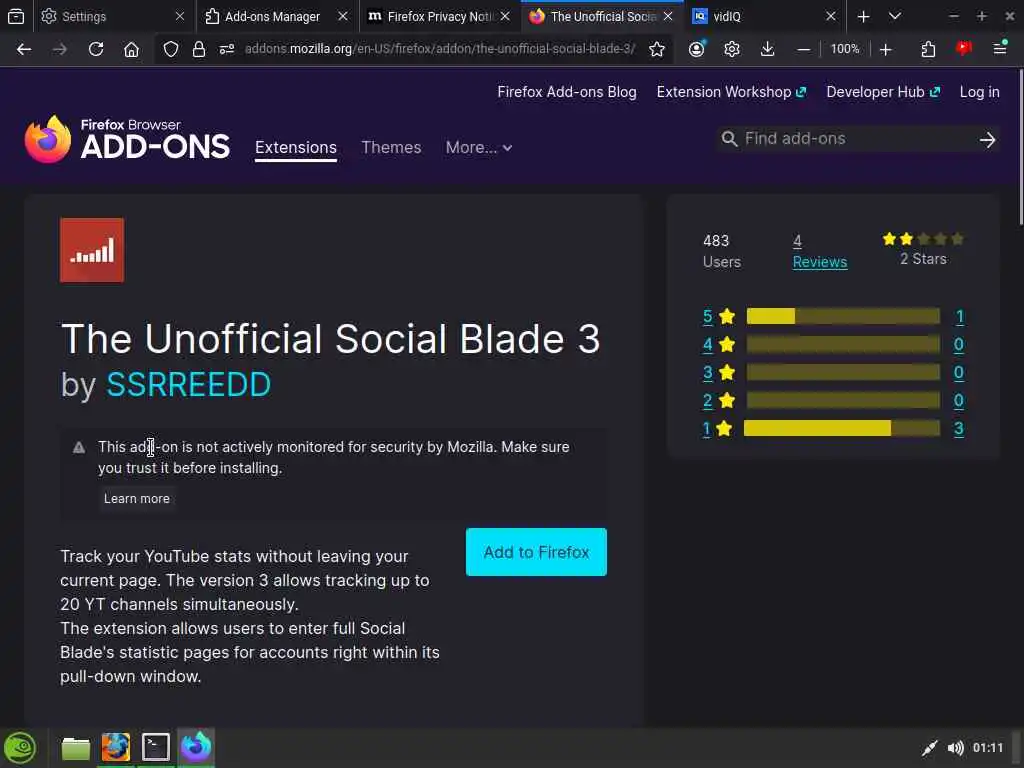The width and height of the screenshot is (1024, 768).
Task: Go to Firefox Browser Add-ons home logo
Action: coord(127,138)
